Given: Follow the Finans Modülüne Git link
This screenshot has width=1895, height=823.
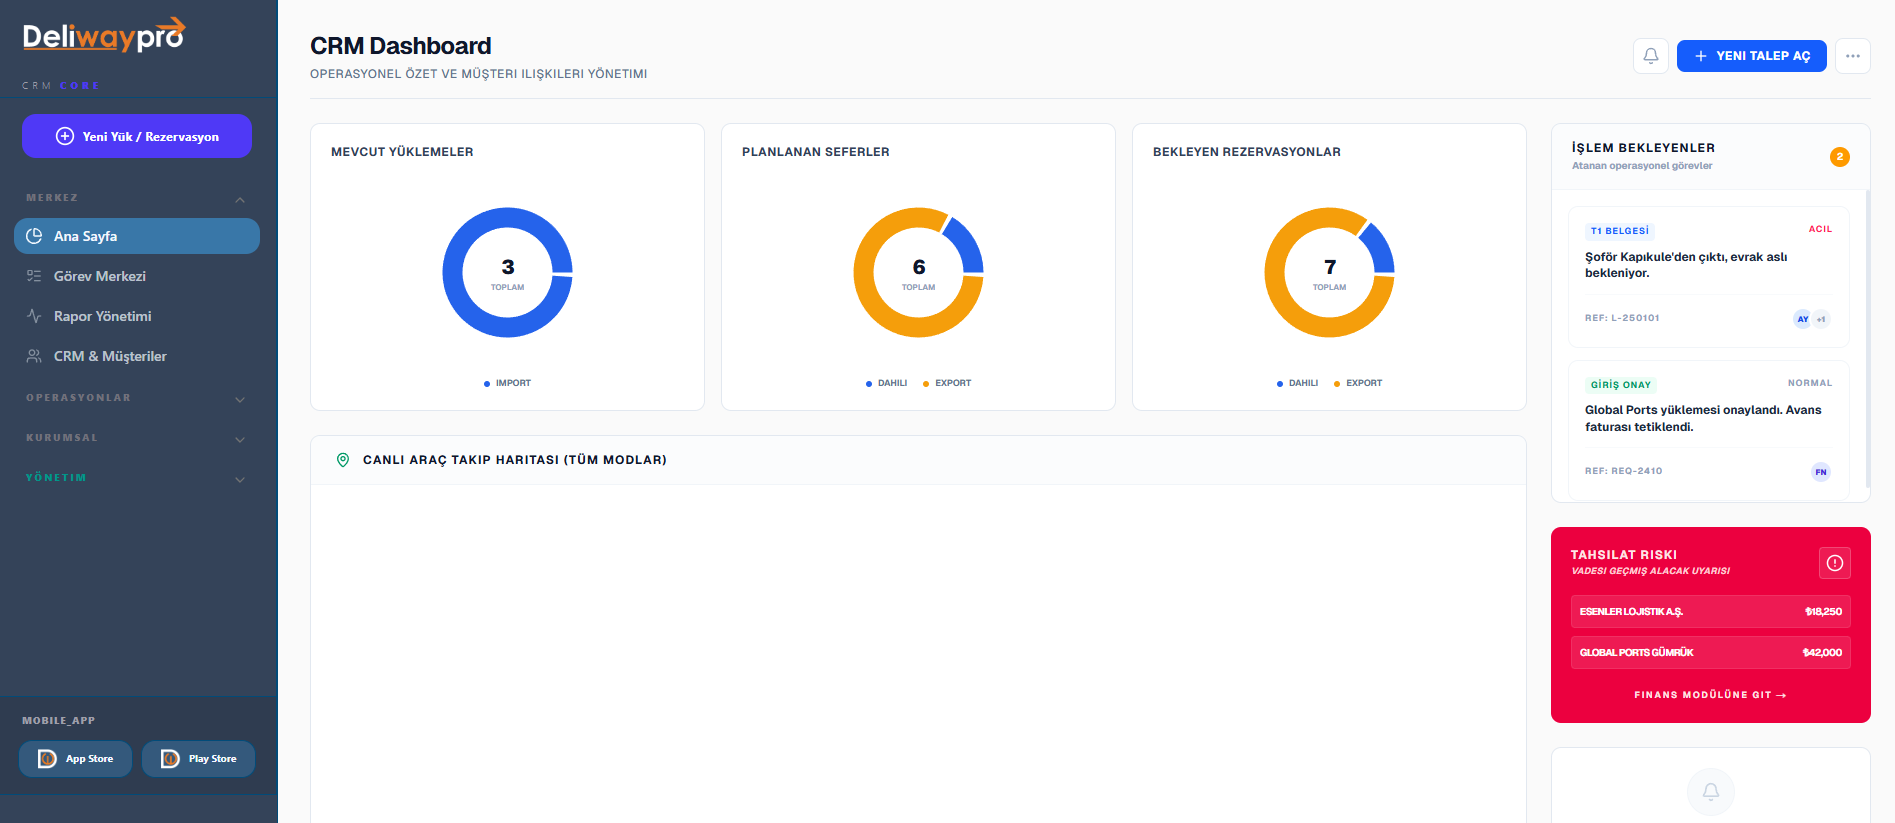Looking at the screenshot, I should coord(1710,695).
